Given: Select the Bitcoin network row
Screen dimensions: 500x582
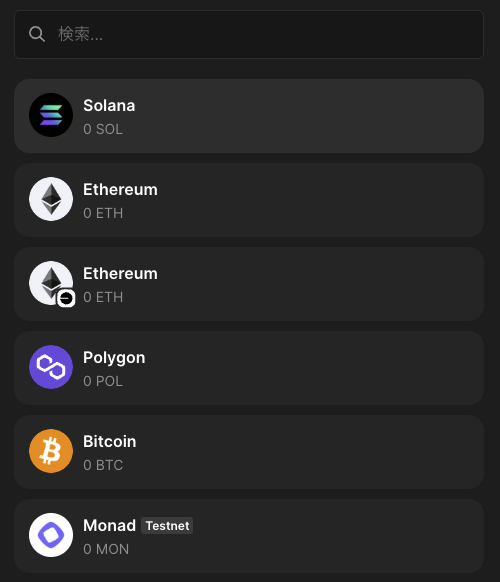Looking at the screenshot, I should (249, 452).
